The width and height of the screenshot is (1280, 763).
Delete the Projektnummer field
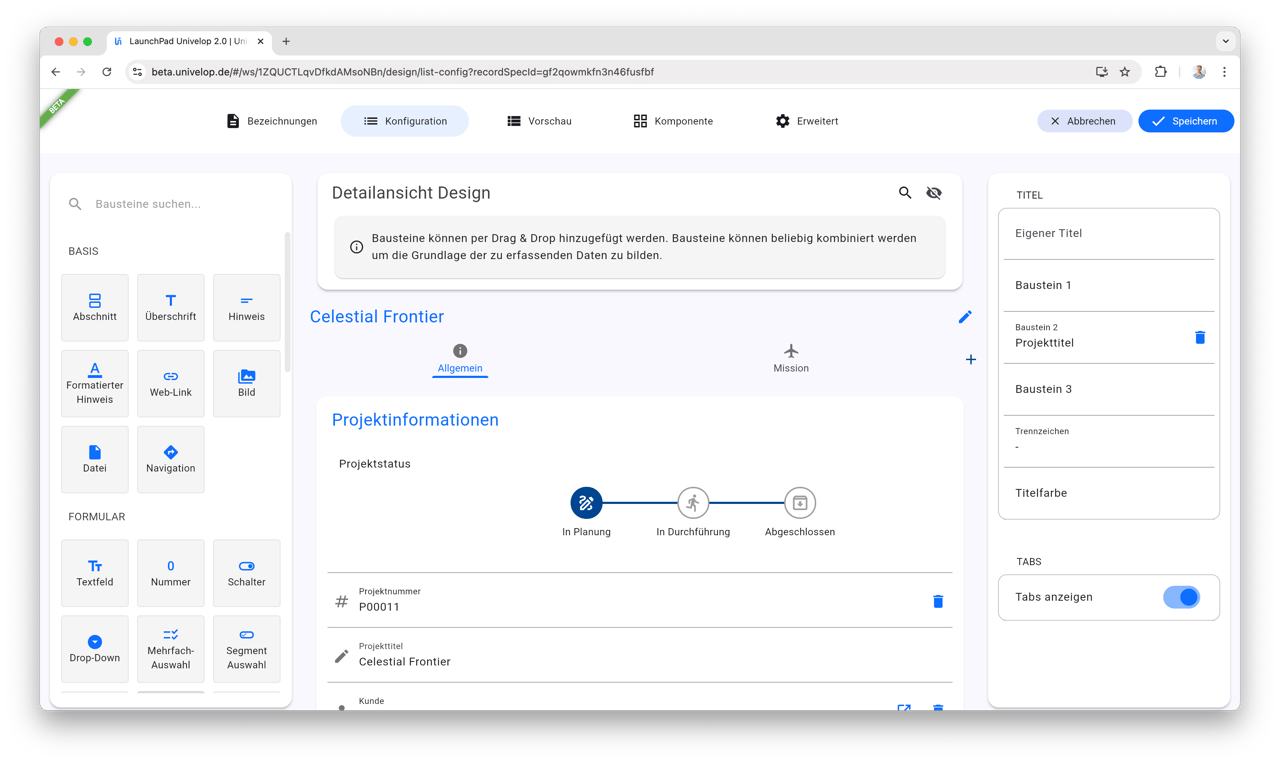click(938, 601)
